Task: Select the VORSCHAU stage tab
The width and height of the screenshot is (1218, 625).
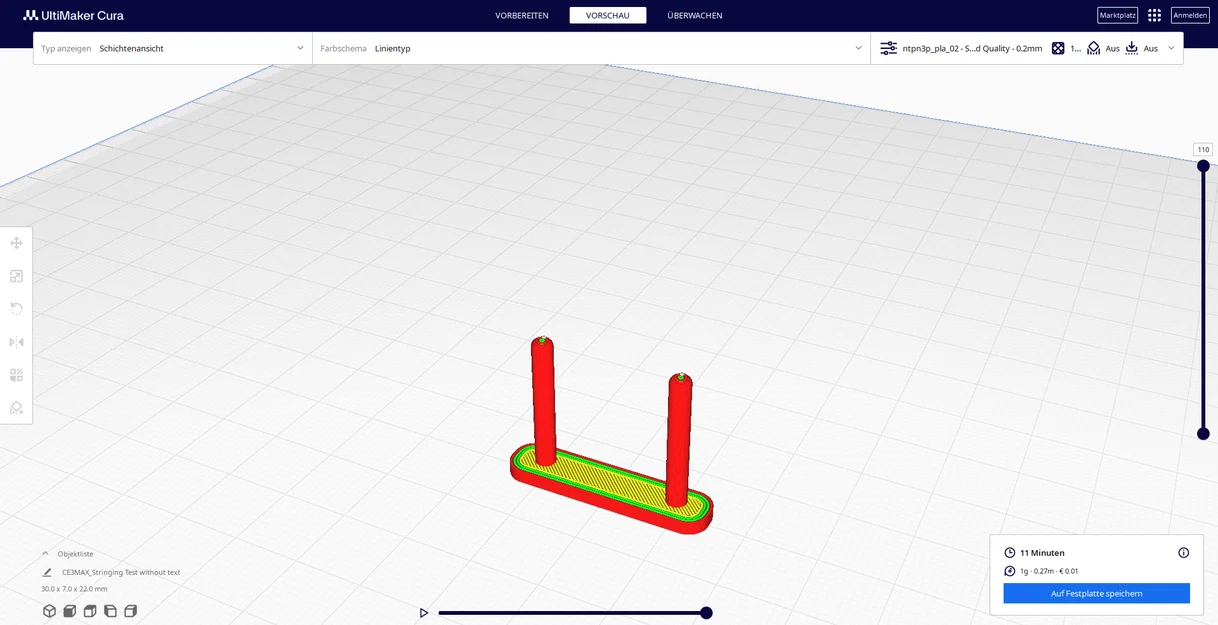Action: tap(608, 15)
